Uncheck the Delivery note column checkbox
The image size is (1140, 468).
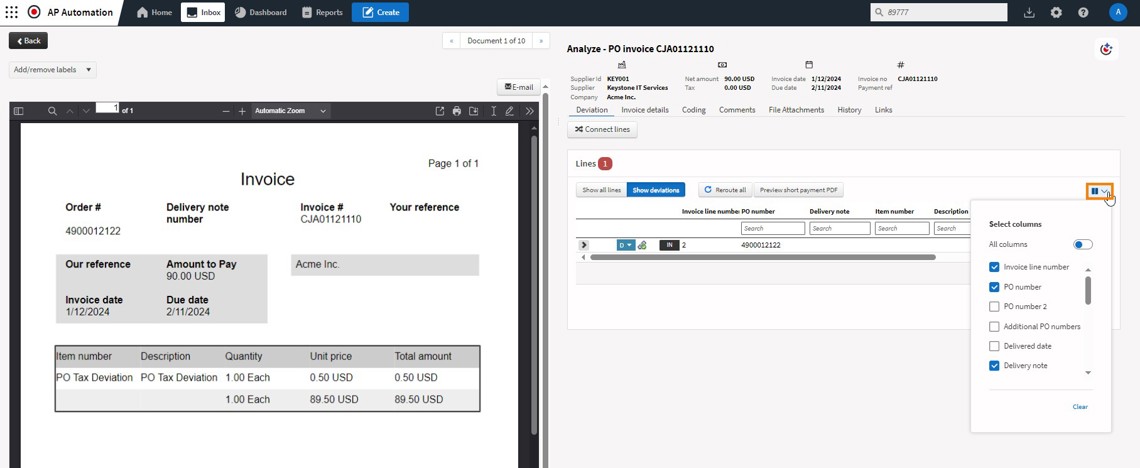click(994, 366)
